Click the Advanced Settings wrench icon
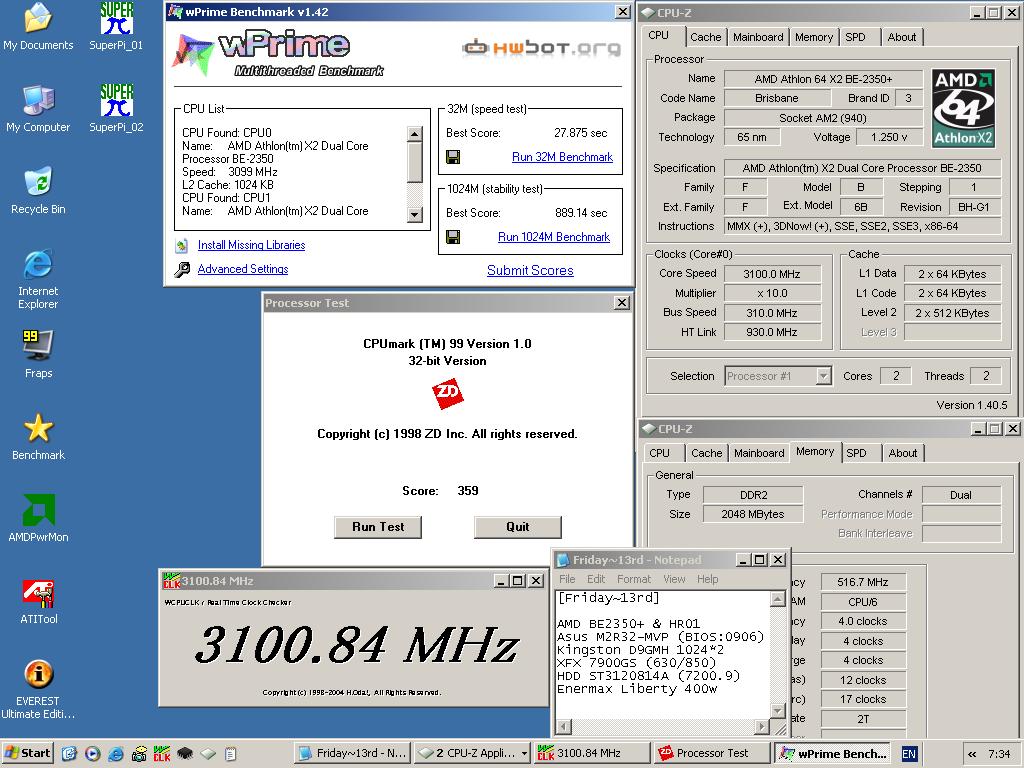1024x768 pixels. click(x=182, y=269)
